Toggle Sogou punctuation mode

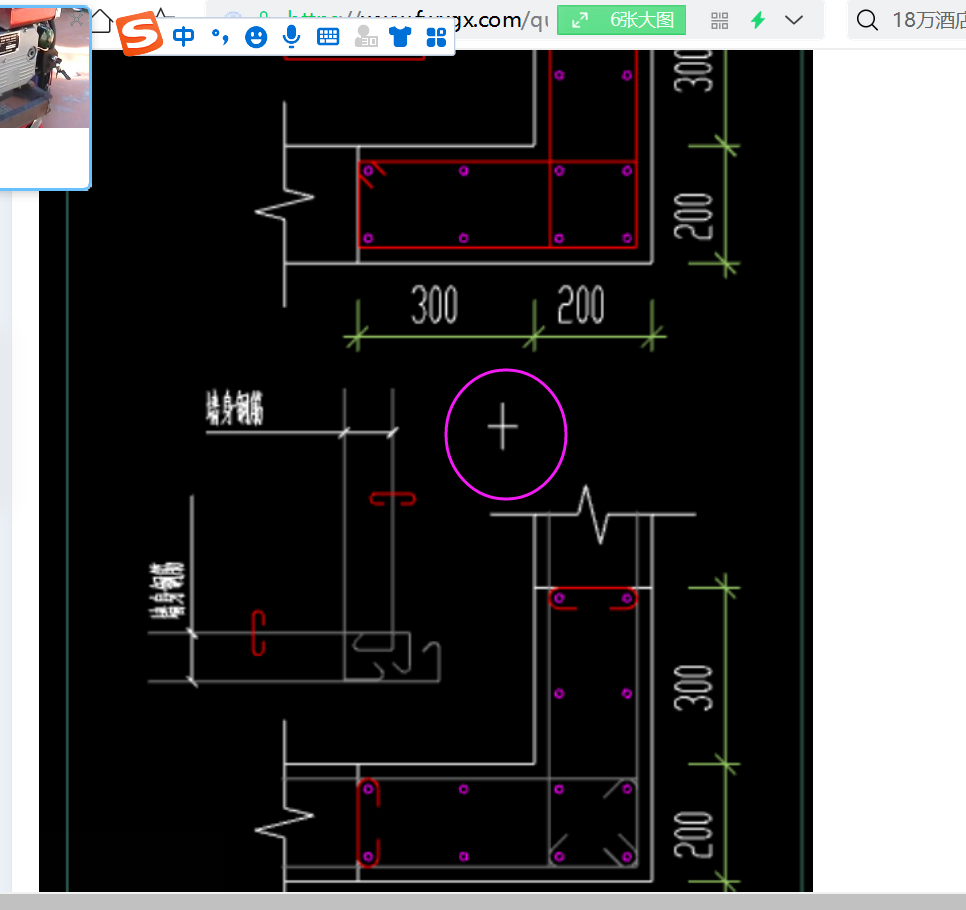coord(220,37)
